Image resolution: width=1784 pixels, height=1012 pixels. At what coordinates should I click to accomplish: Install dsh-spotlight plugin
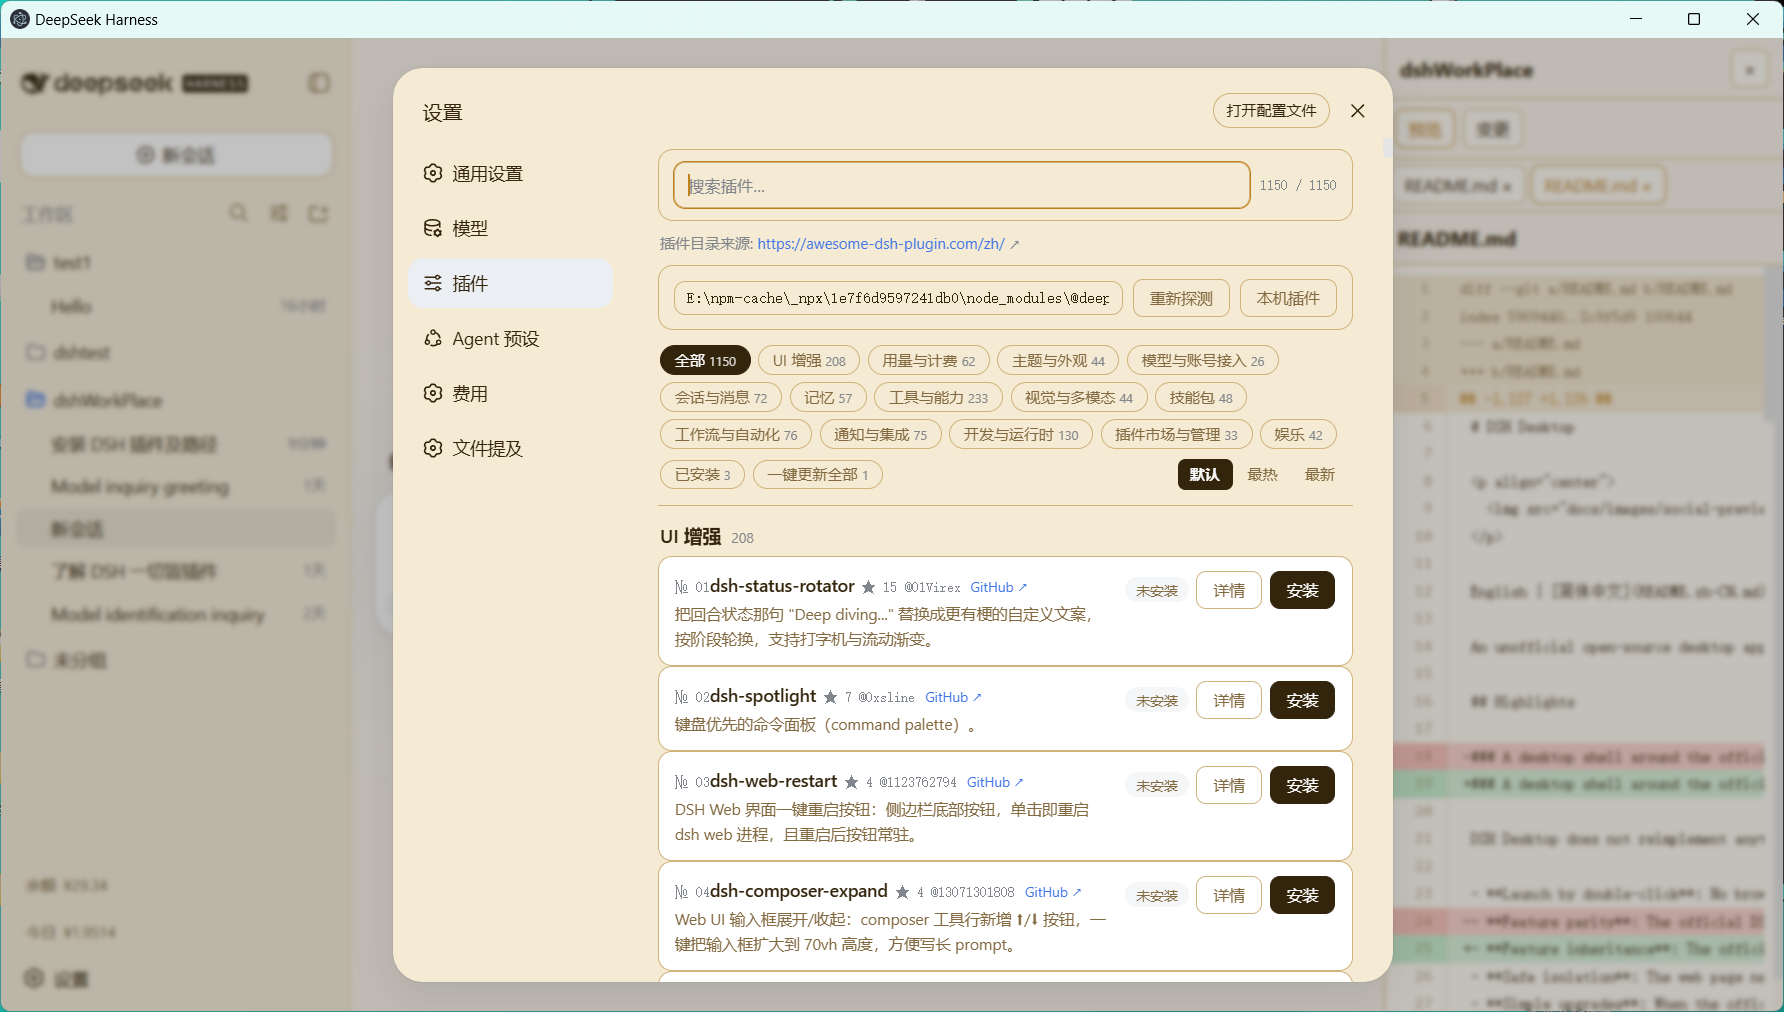1302,701
